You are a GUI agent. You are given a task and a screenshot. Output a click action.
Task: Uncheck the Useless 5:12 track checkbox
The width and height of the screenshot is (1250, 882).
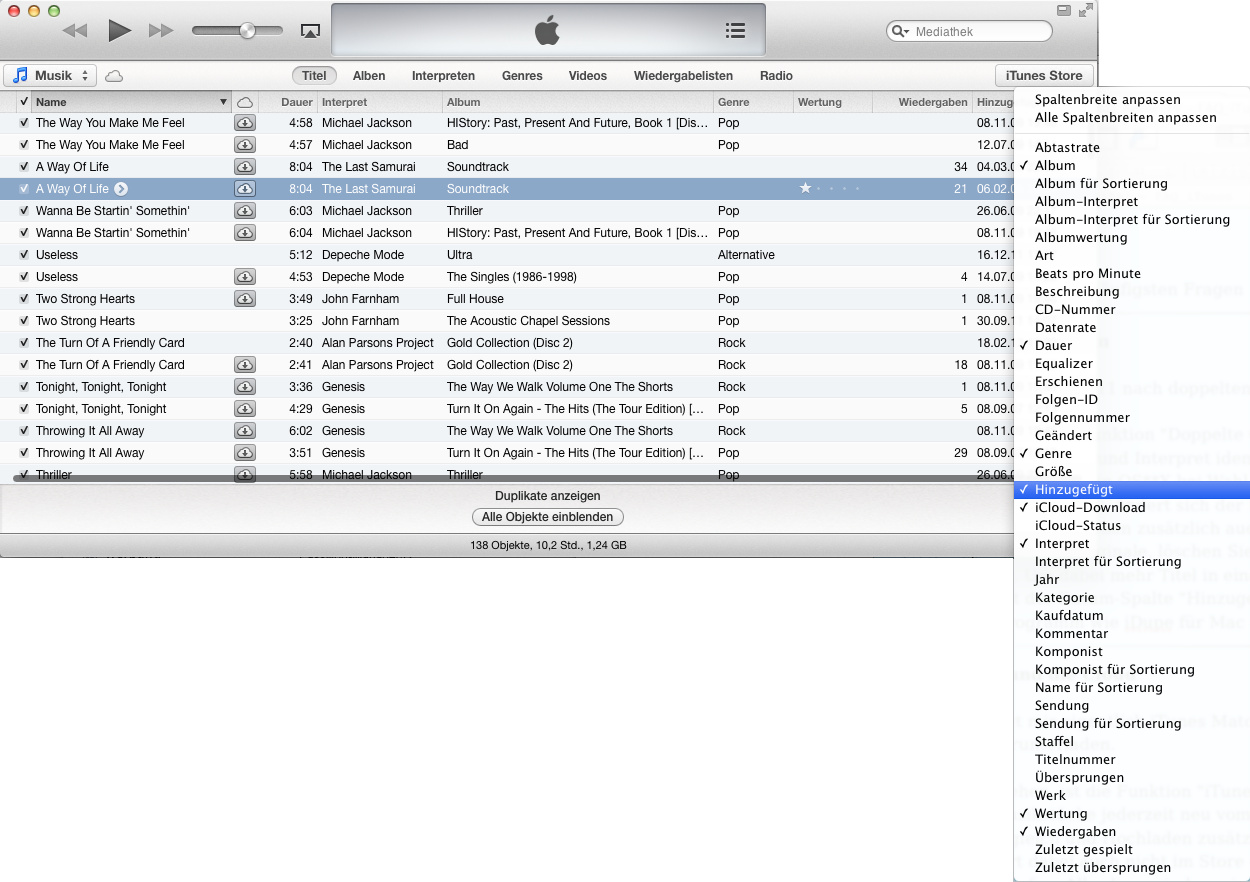pyautogui.click(x=24, y=255)
